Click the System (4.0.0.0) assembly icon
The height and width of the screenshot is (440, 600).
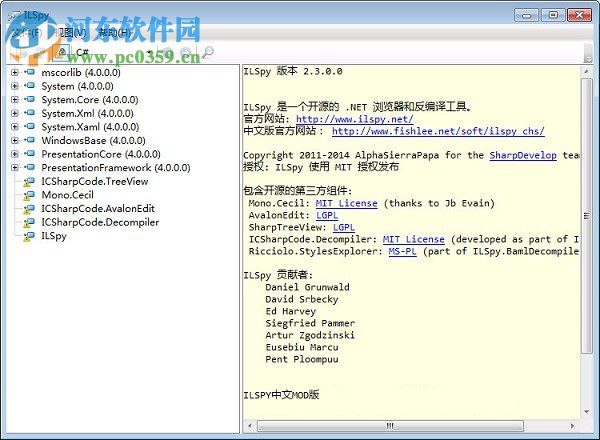(x=29, y=86)
